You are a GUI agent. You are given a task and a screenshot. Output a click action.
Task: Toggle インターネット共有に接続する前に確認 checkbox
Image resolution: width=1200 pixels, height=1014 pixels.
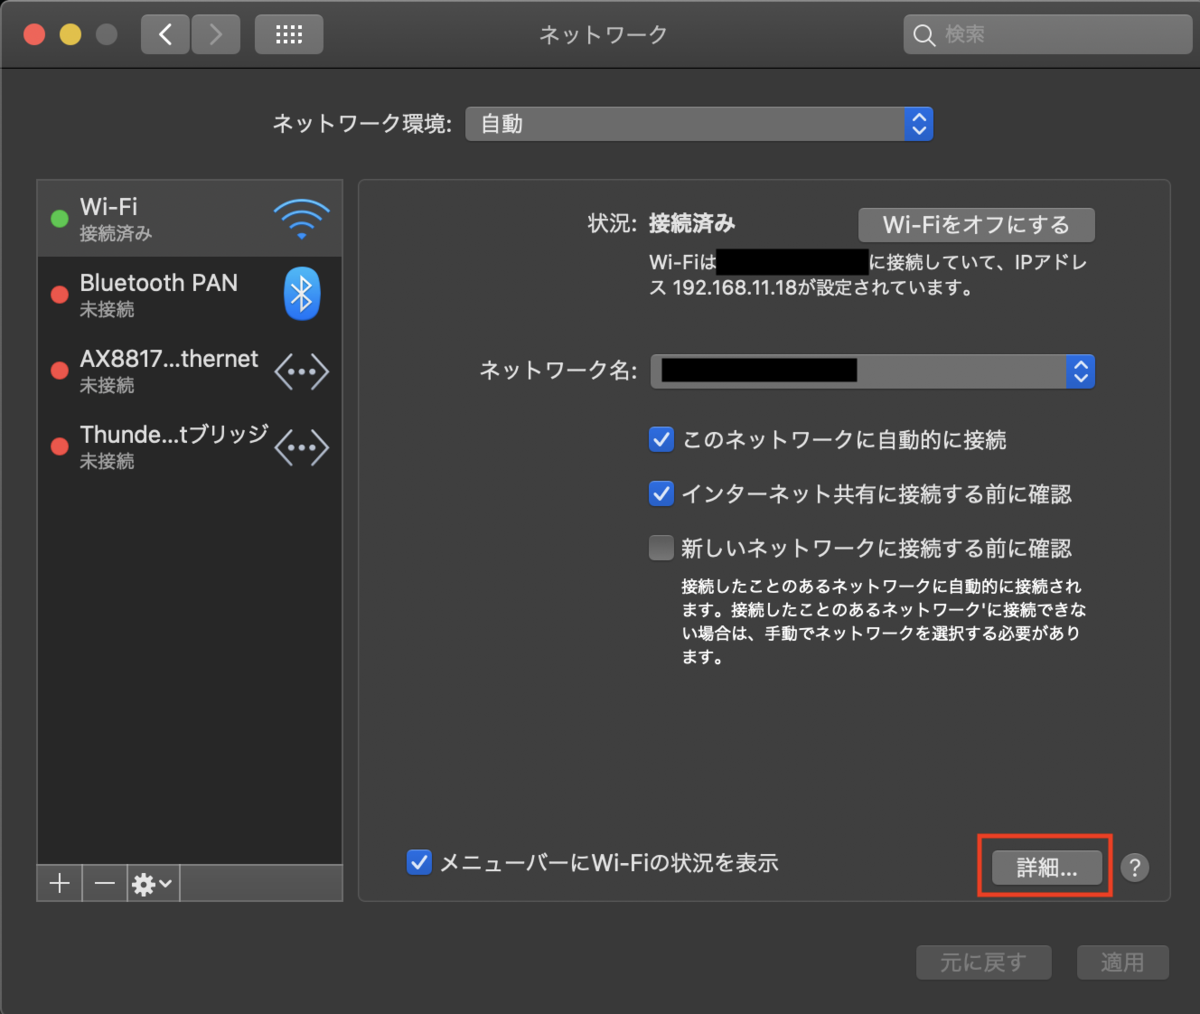pyautogui.click(x=661, y=493)
